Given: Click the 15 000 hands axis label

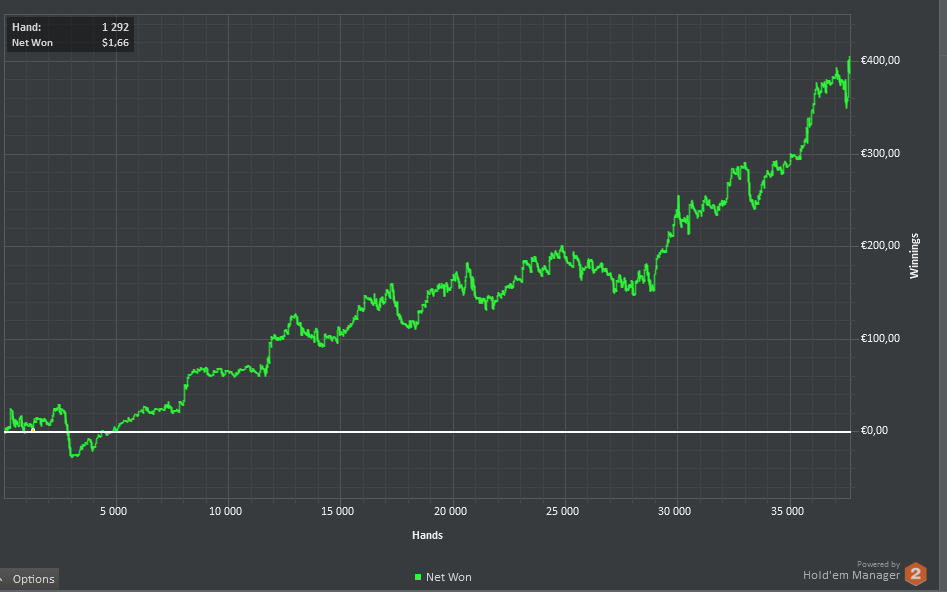Looking at the screenshot, I should click(338, 511).
